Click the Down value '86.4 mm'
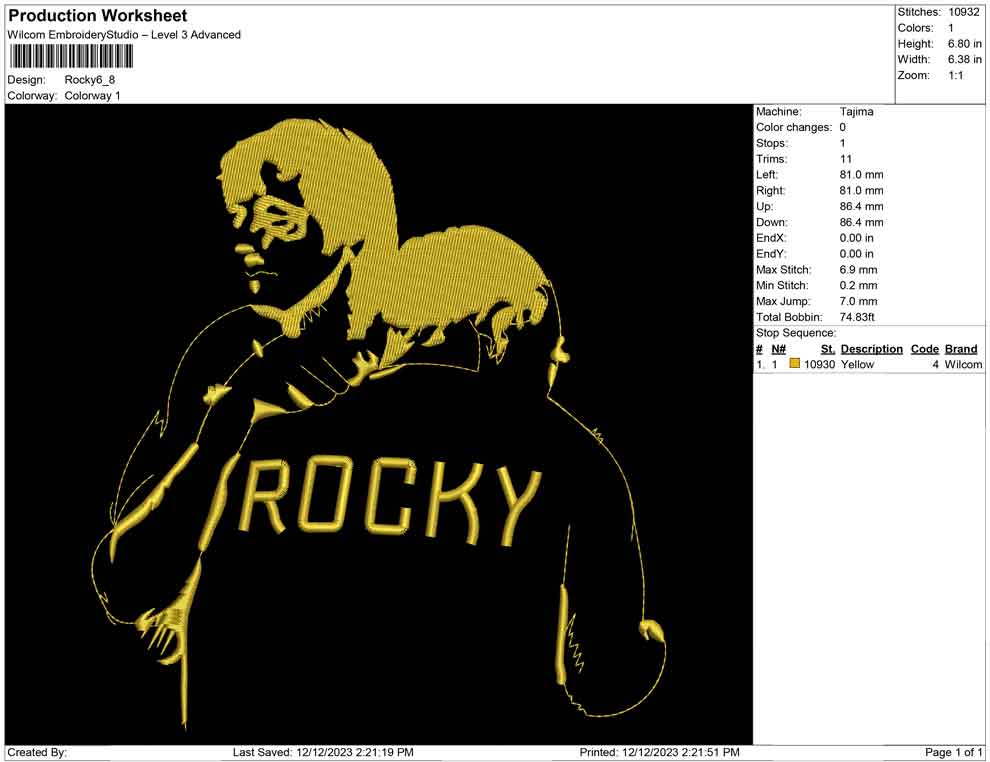Viewport: 990px width, 762px height. (861, 222)
